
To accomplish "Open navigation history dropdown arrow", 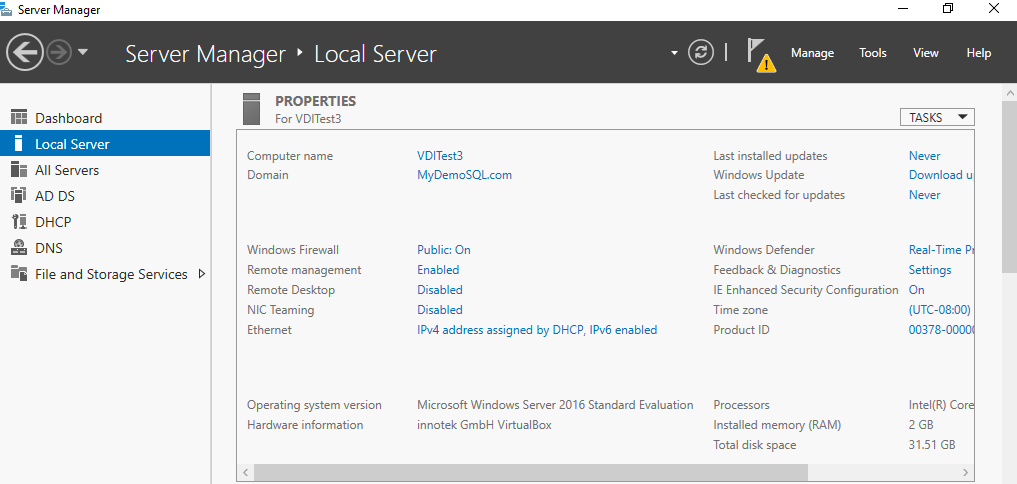I will click(83, 52).
